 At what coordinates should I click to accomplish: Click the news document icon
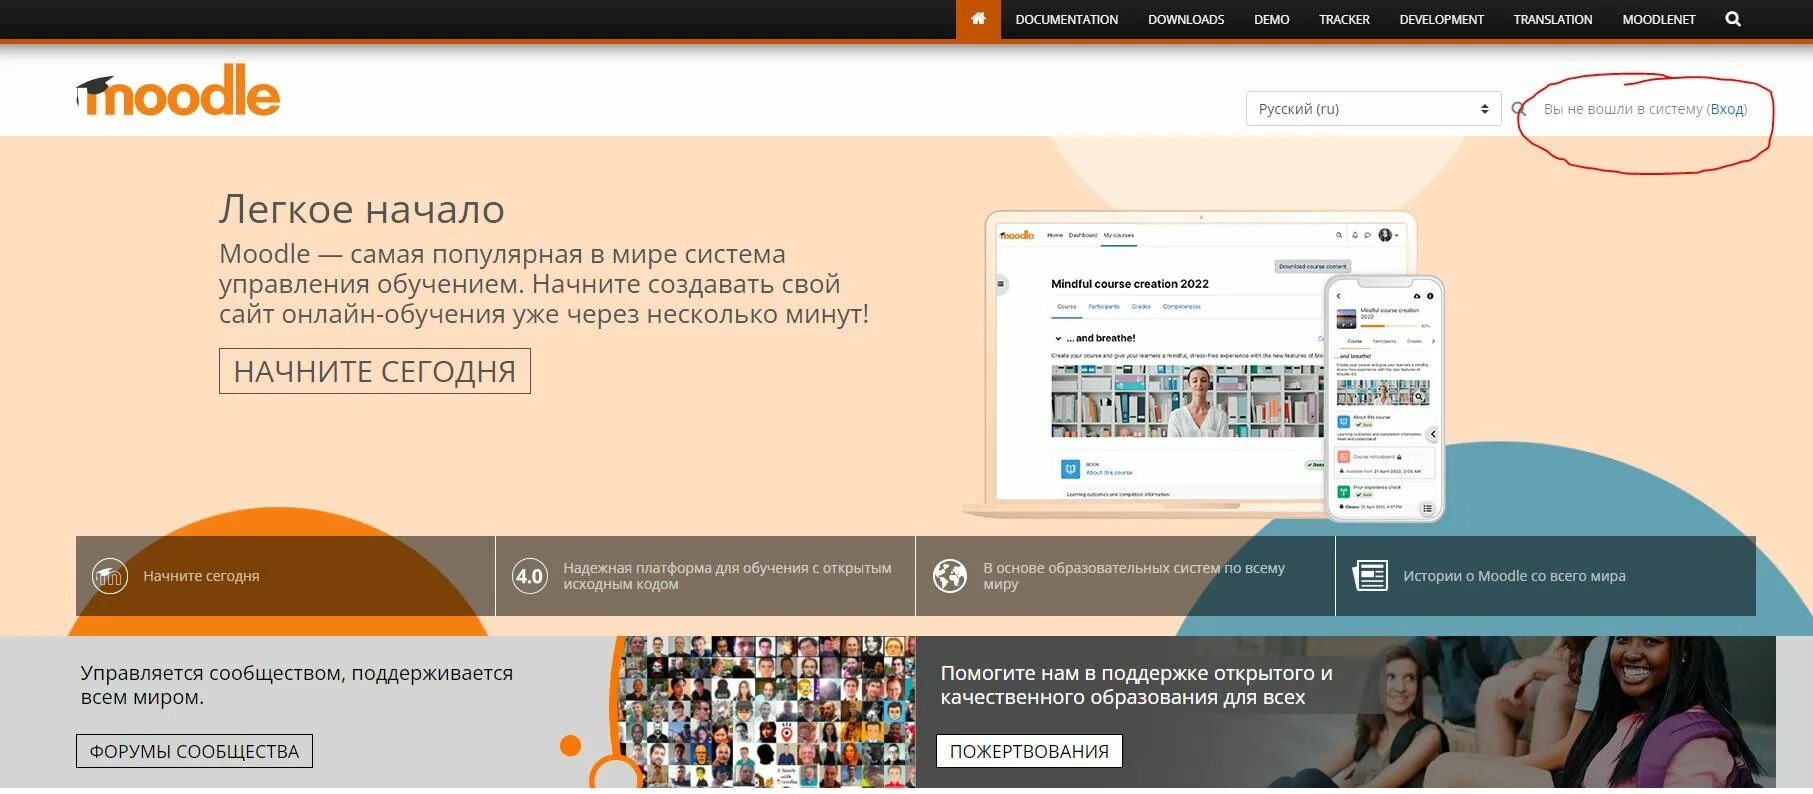1370,576
